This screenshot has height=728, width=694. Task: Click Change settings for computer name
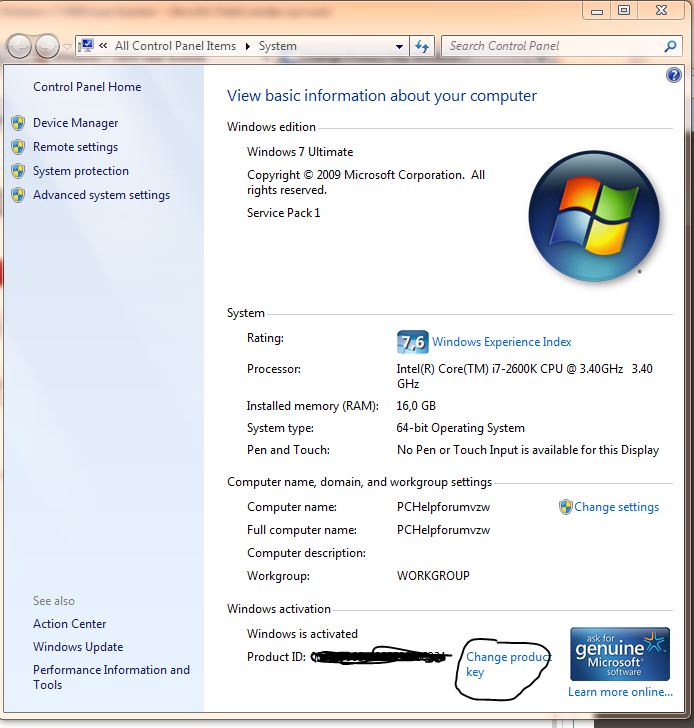(x=616, y=507)
